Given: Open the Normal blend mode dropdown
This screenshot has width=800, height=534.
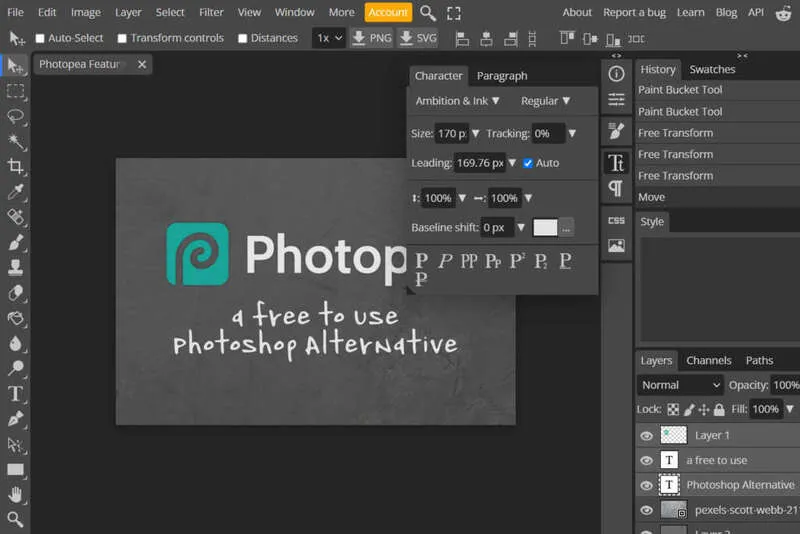Looking at the screenshot, I should (x=681, y=385).
